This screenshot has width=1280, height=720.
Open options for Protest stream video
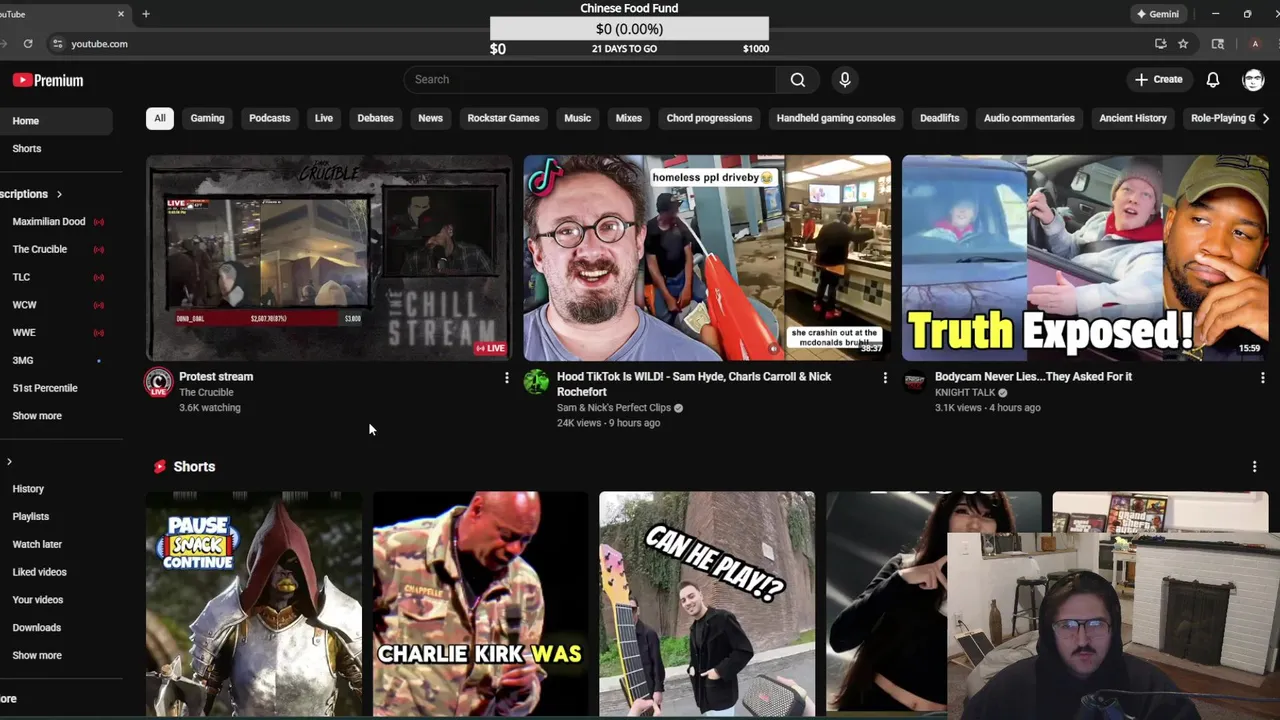pos(507,378)
